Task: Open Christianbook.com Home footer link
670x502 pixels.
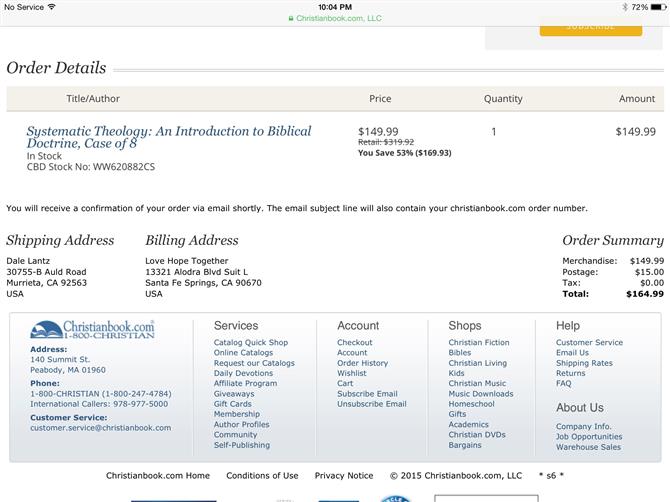Action: (158, 476)
